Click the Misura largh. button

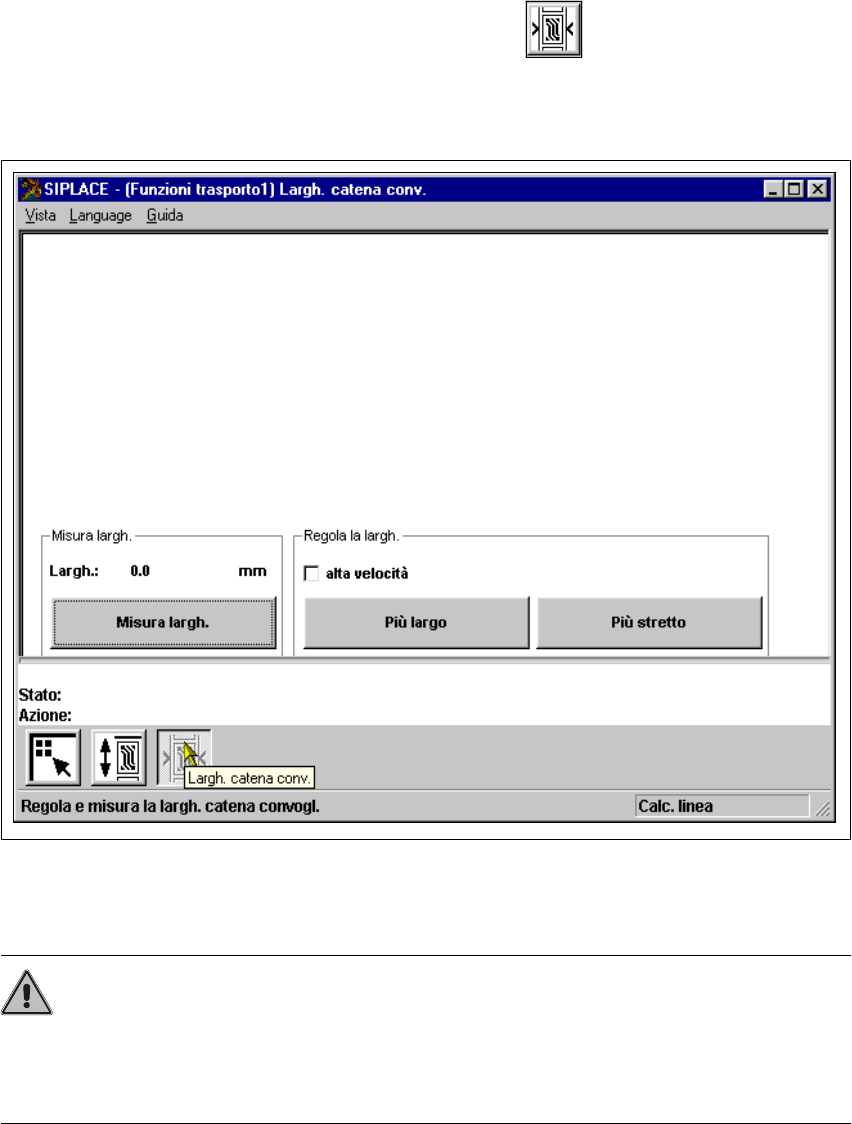click(x=163, y=622)
